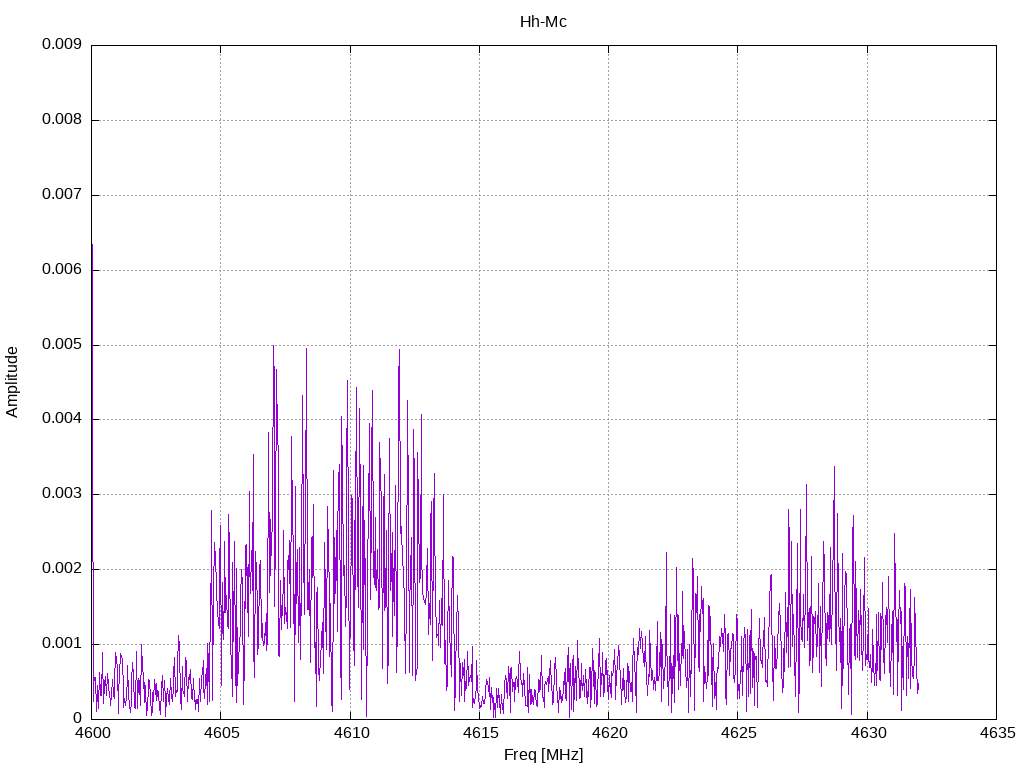Viewport: 1024px width, 768px height.
Task: Click the vertical Amplitude y-axis label
Action: pyautogui.click(x=13, y=381)
